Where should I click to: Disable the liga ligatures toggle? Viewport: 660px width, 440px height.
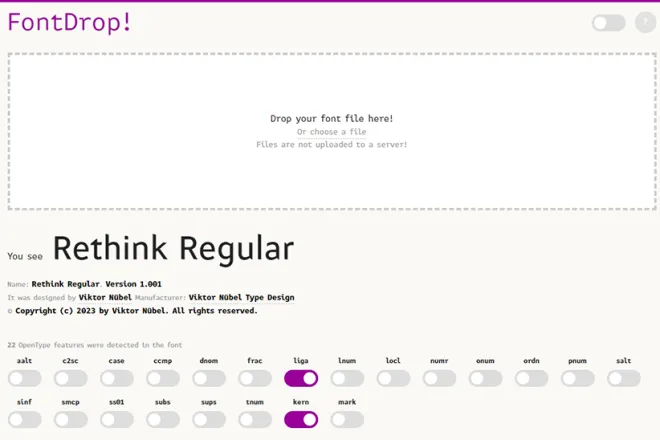coord(301,378)
